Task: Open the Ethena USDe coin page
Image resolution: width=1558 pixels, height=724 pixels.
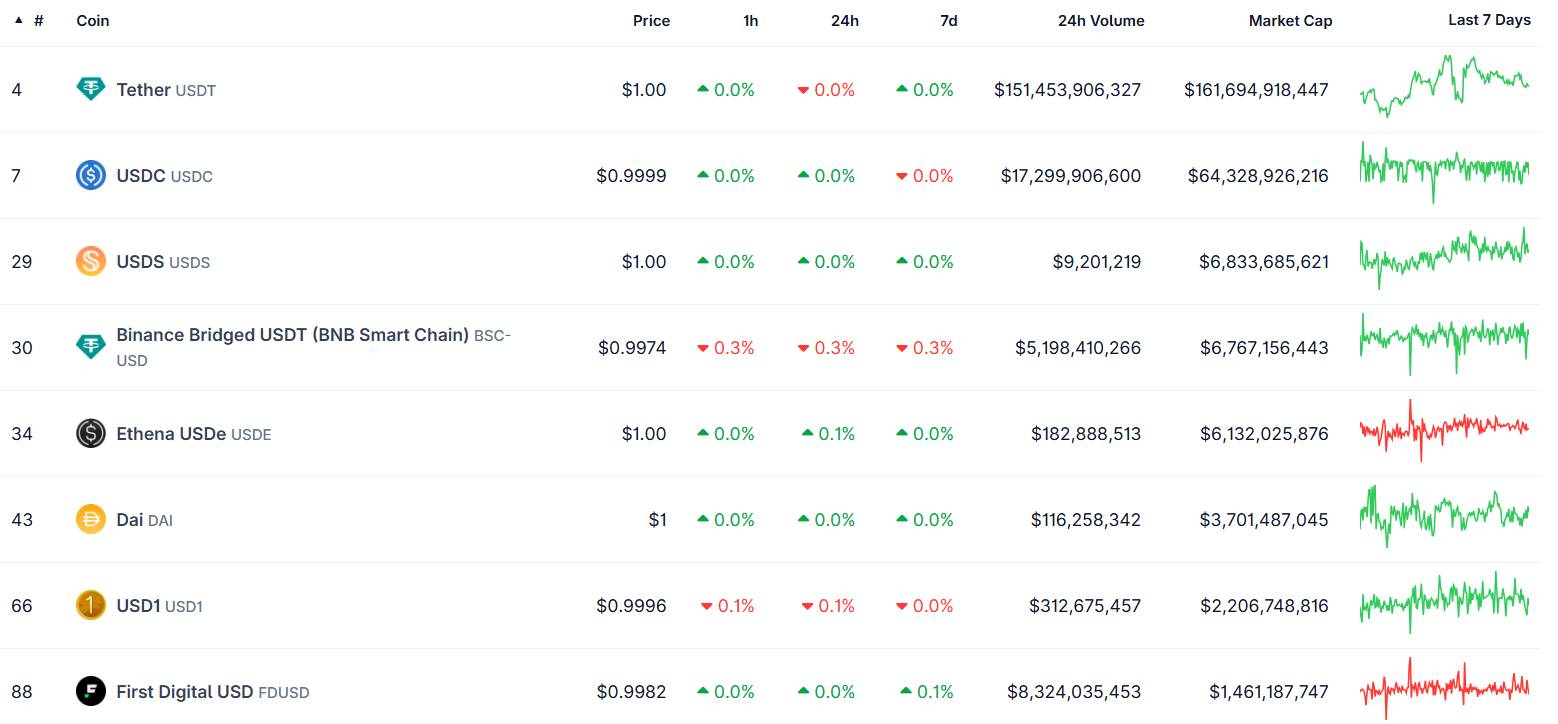Action: [x=194, y=434]
